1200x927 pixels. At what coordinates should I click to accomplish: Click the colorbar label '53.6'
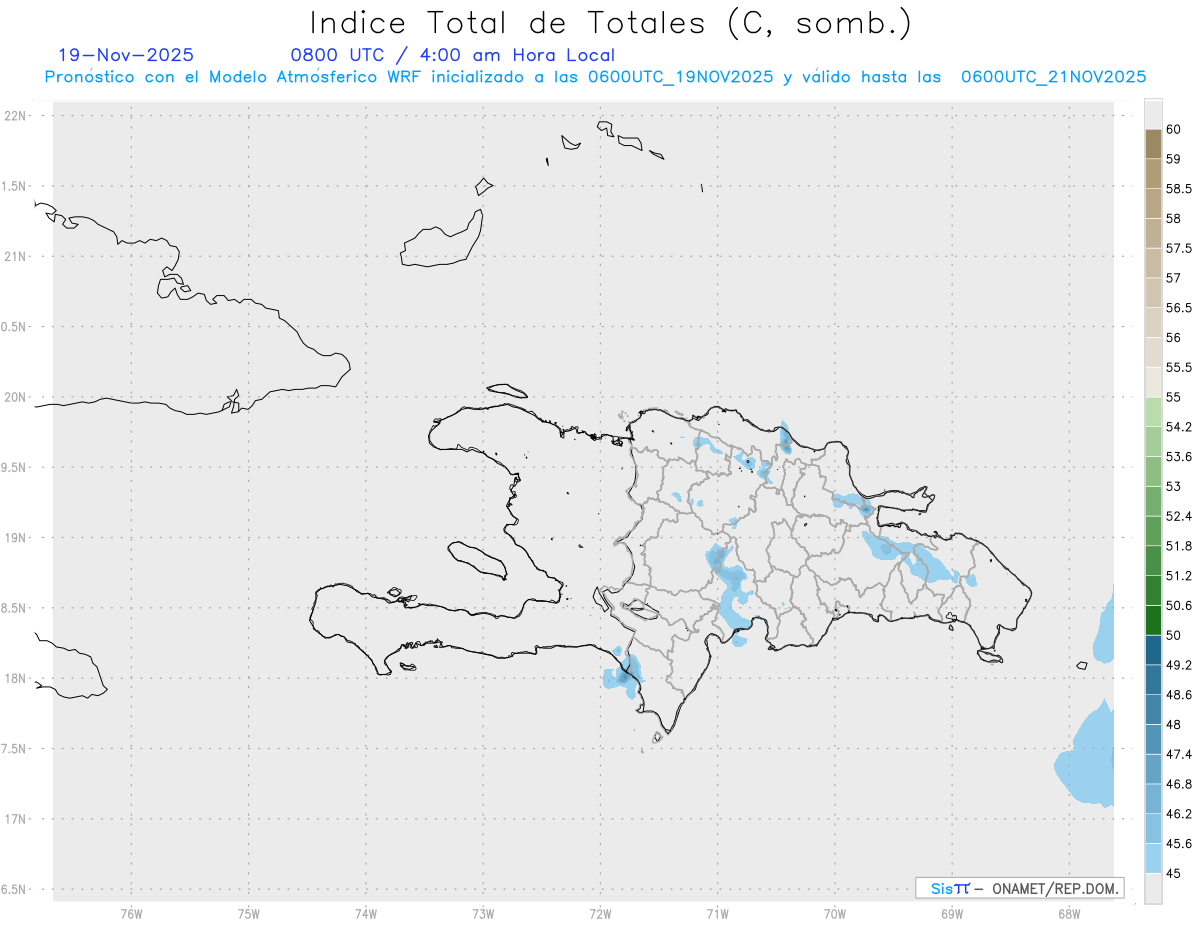tap(1179, 456)
